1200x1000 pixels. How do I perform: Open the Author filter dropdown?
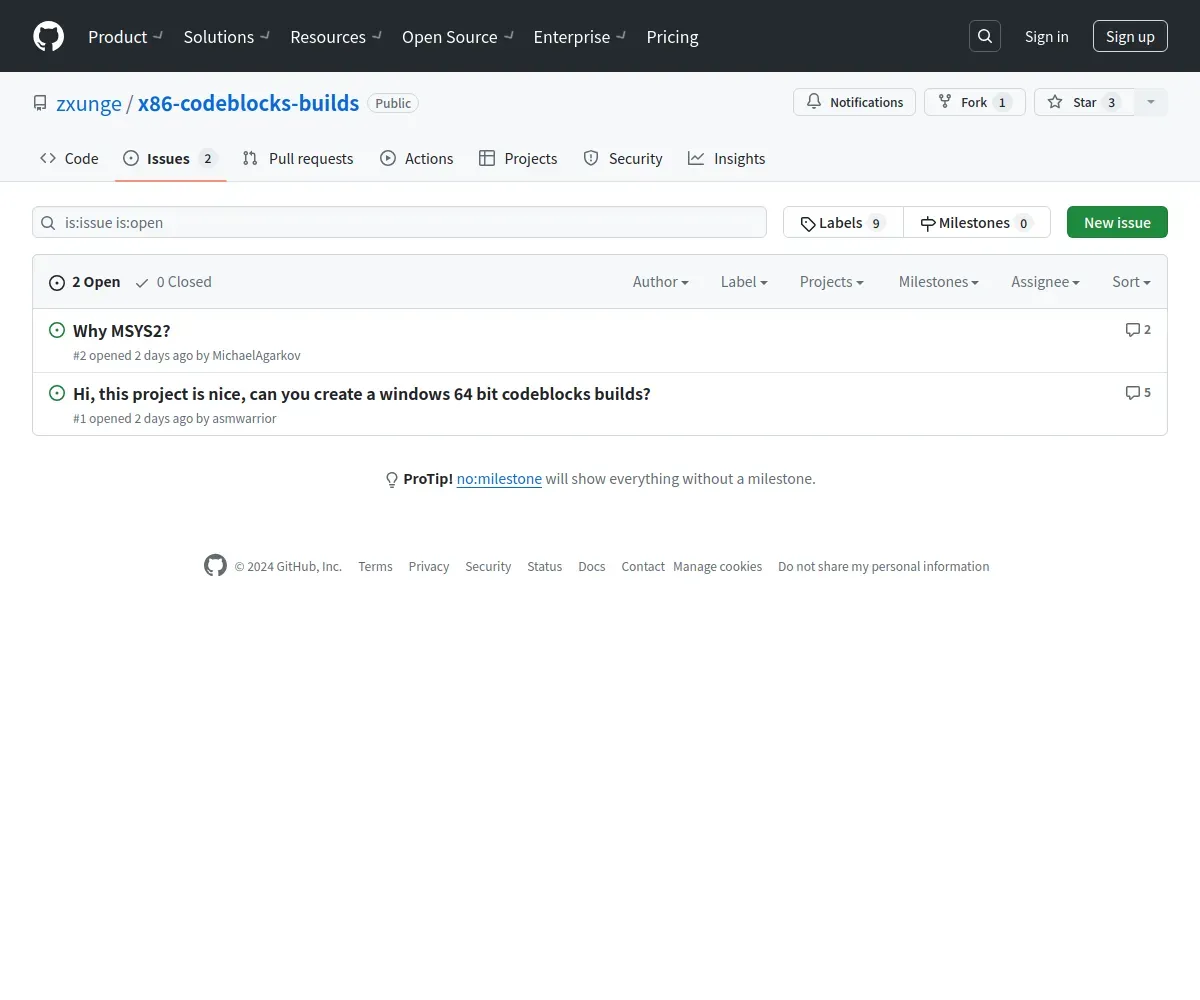tap(661, 282)
